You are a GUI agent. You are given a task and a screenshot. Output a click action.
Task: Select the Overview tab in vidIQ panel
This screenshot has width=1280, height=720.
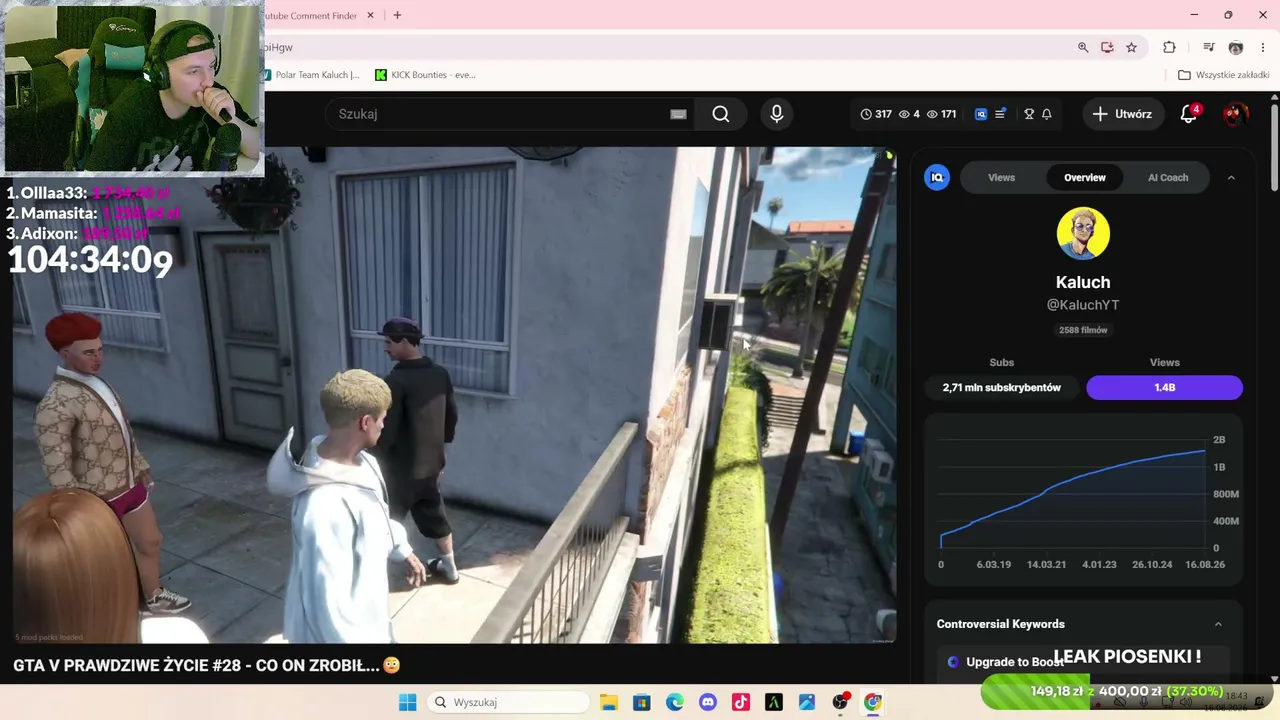tap(1084, 178)
